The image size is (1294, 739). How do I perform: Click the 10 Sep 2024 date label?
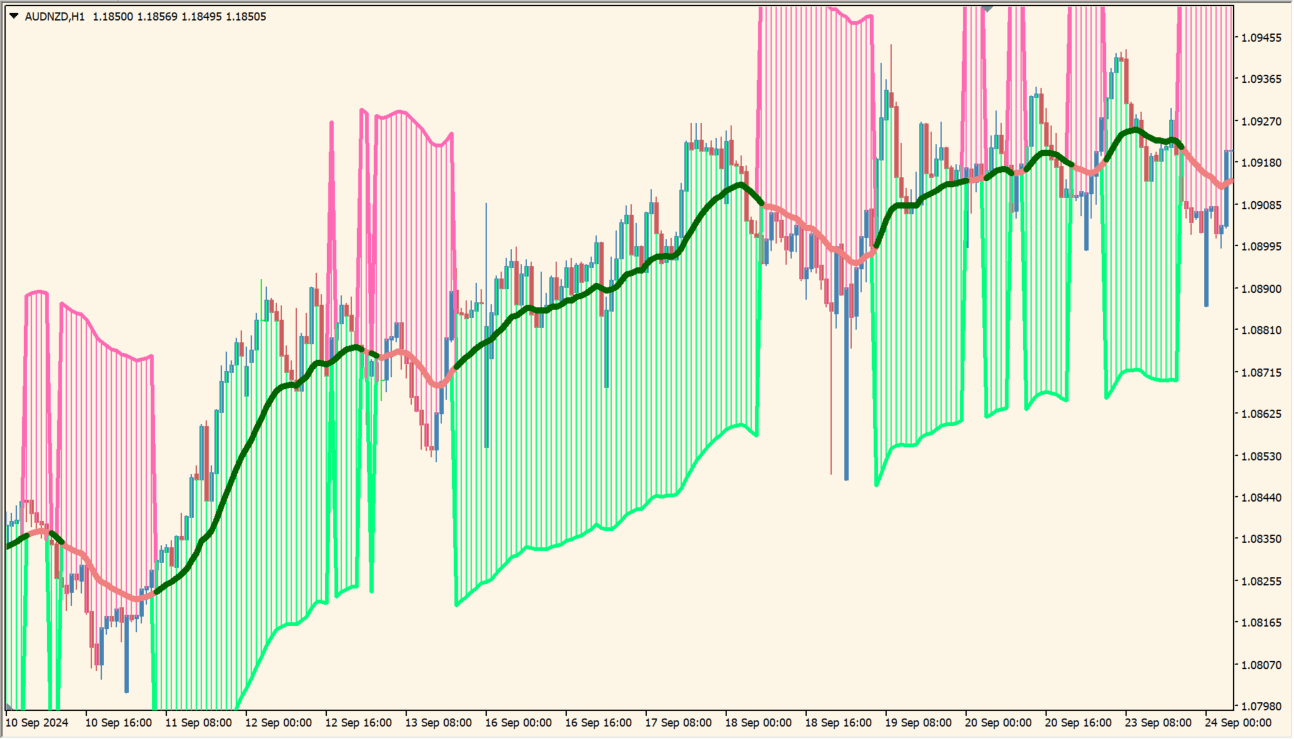[x=38, y=722]
